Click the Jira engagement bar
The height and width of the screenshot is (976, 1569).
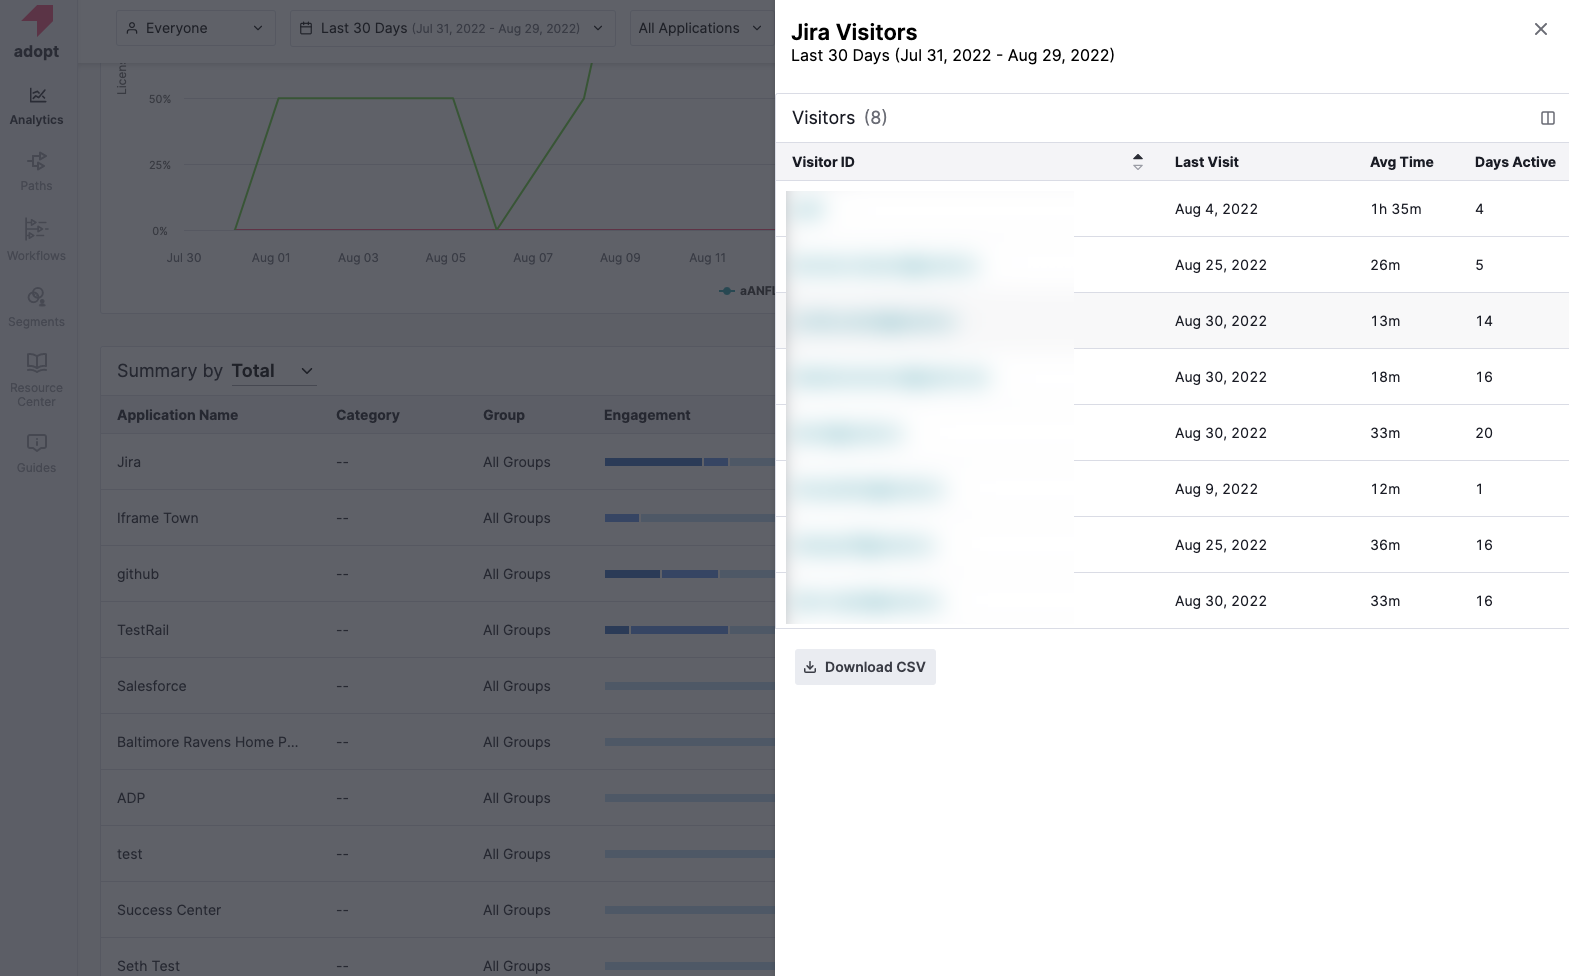click(689, 462)
